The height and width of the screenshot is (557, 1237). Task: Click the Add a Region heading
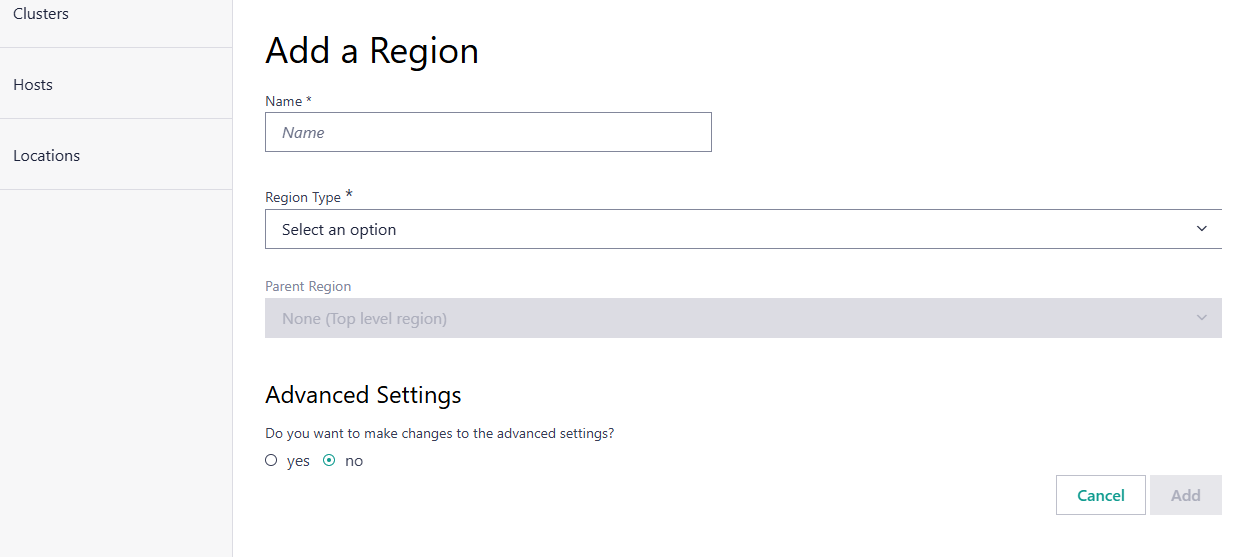(x=372, y=51)
